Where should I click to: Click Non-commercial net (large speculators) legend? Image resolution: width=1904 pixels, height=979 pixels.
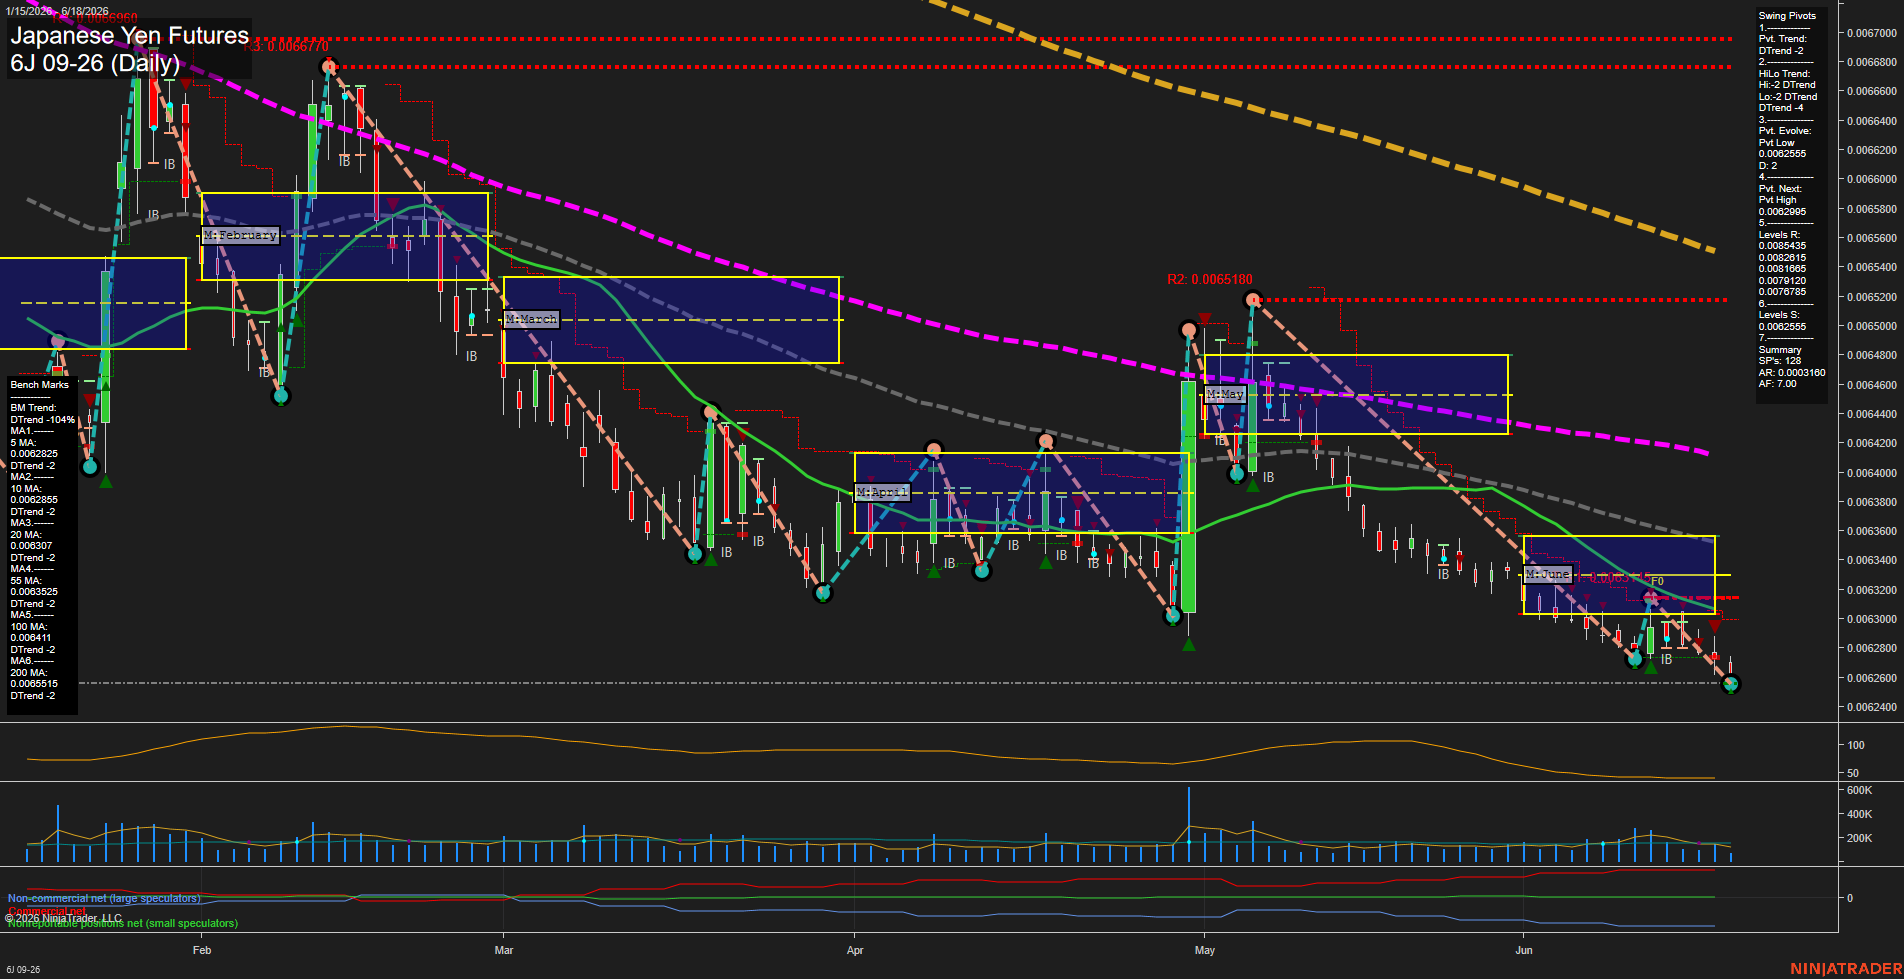104,898
